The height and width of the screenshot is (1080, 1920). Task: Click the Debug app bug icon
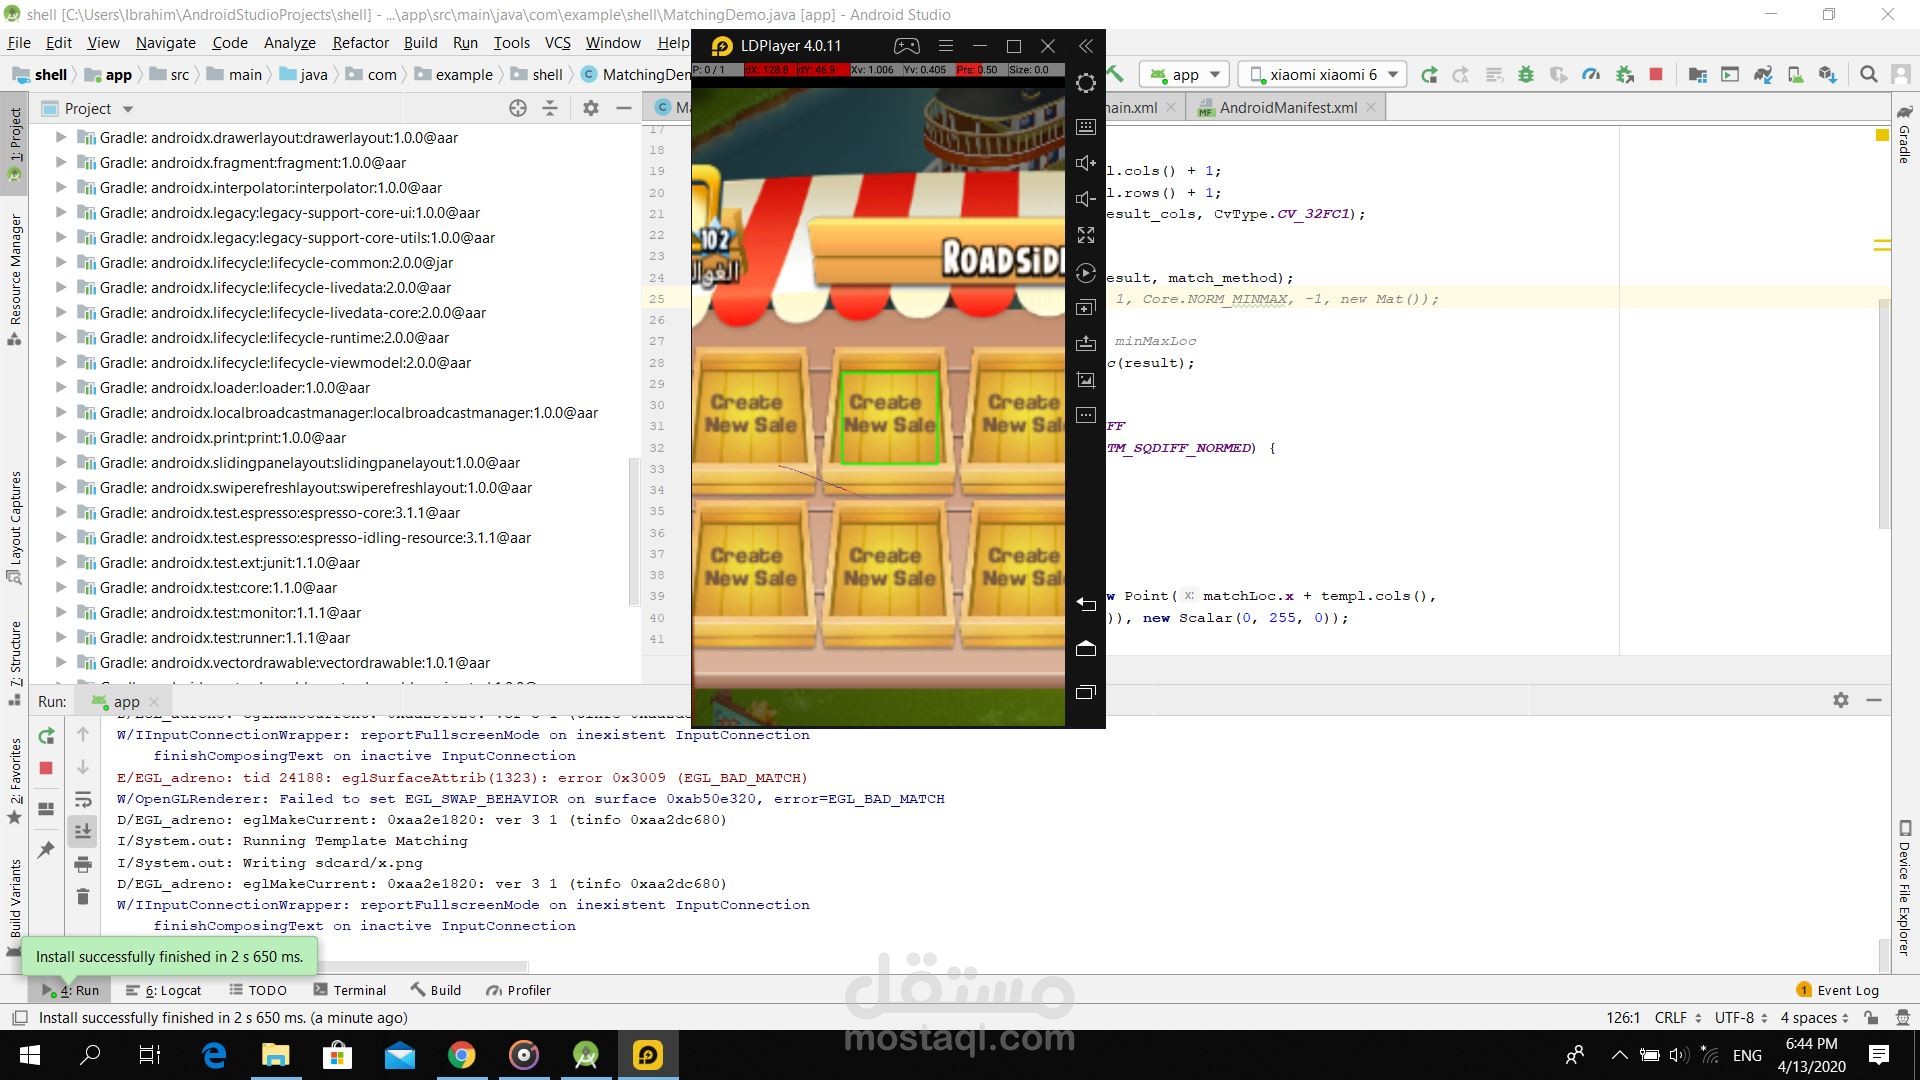1526,74
